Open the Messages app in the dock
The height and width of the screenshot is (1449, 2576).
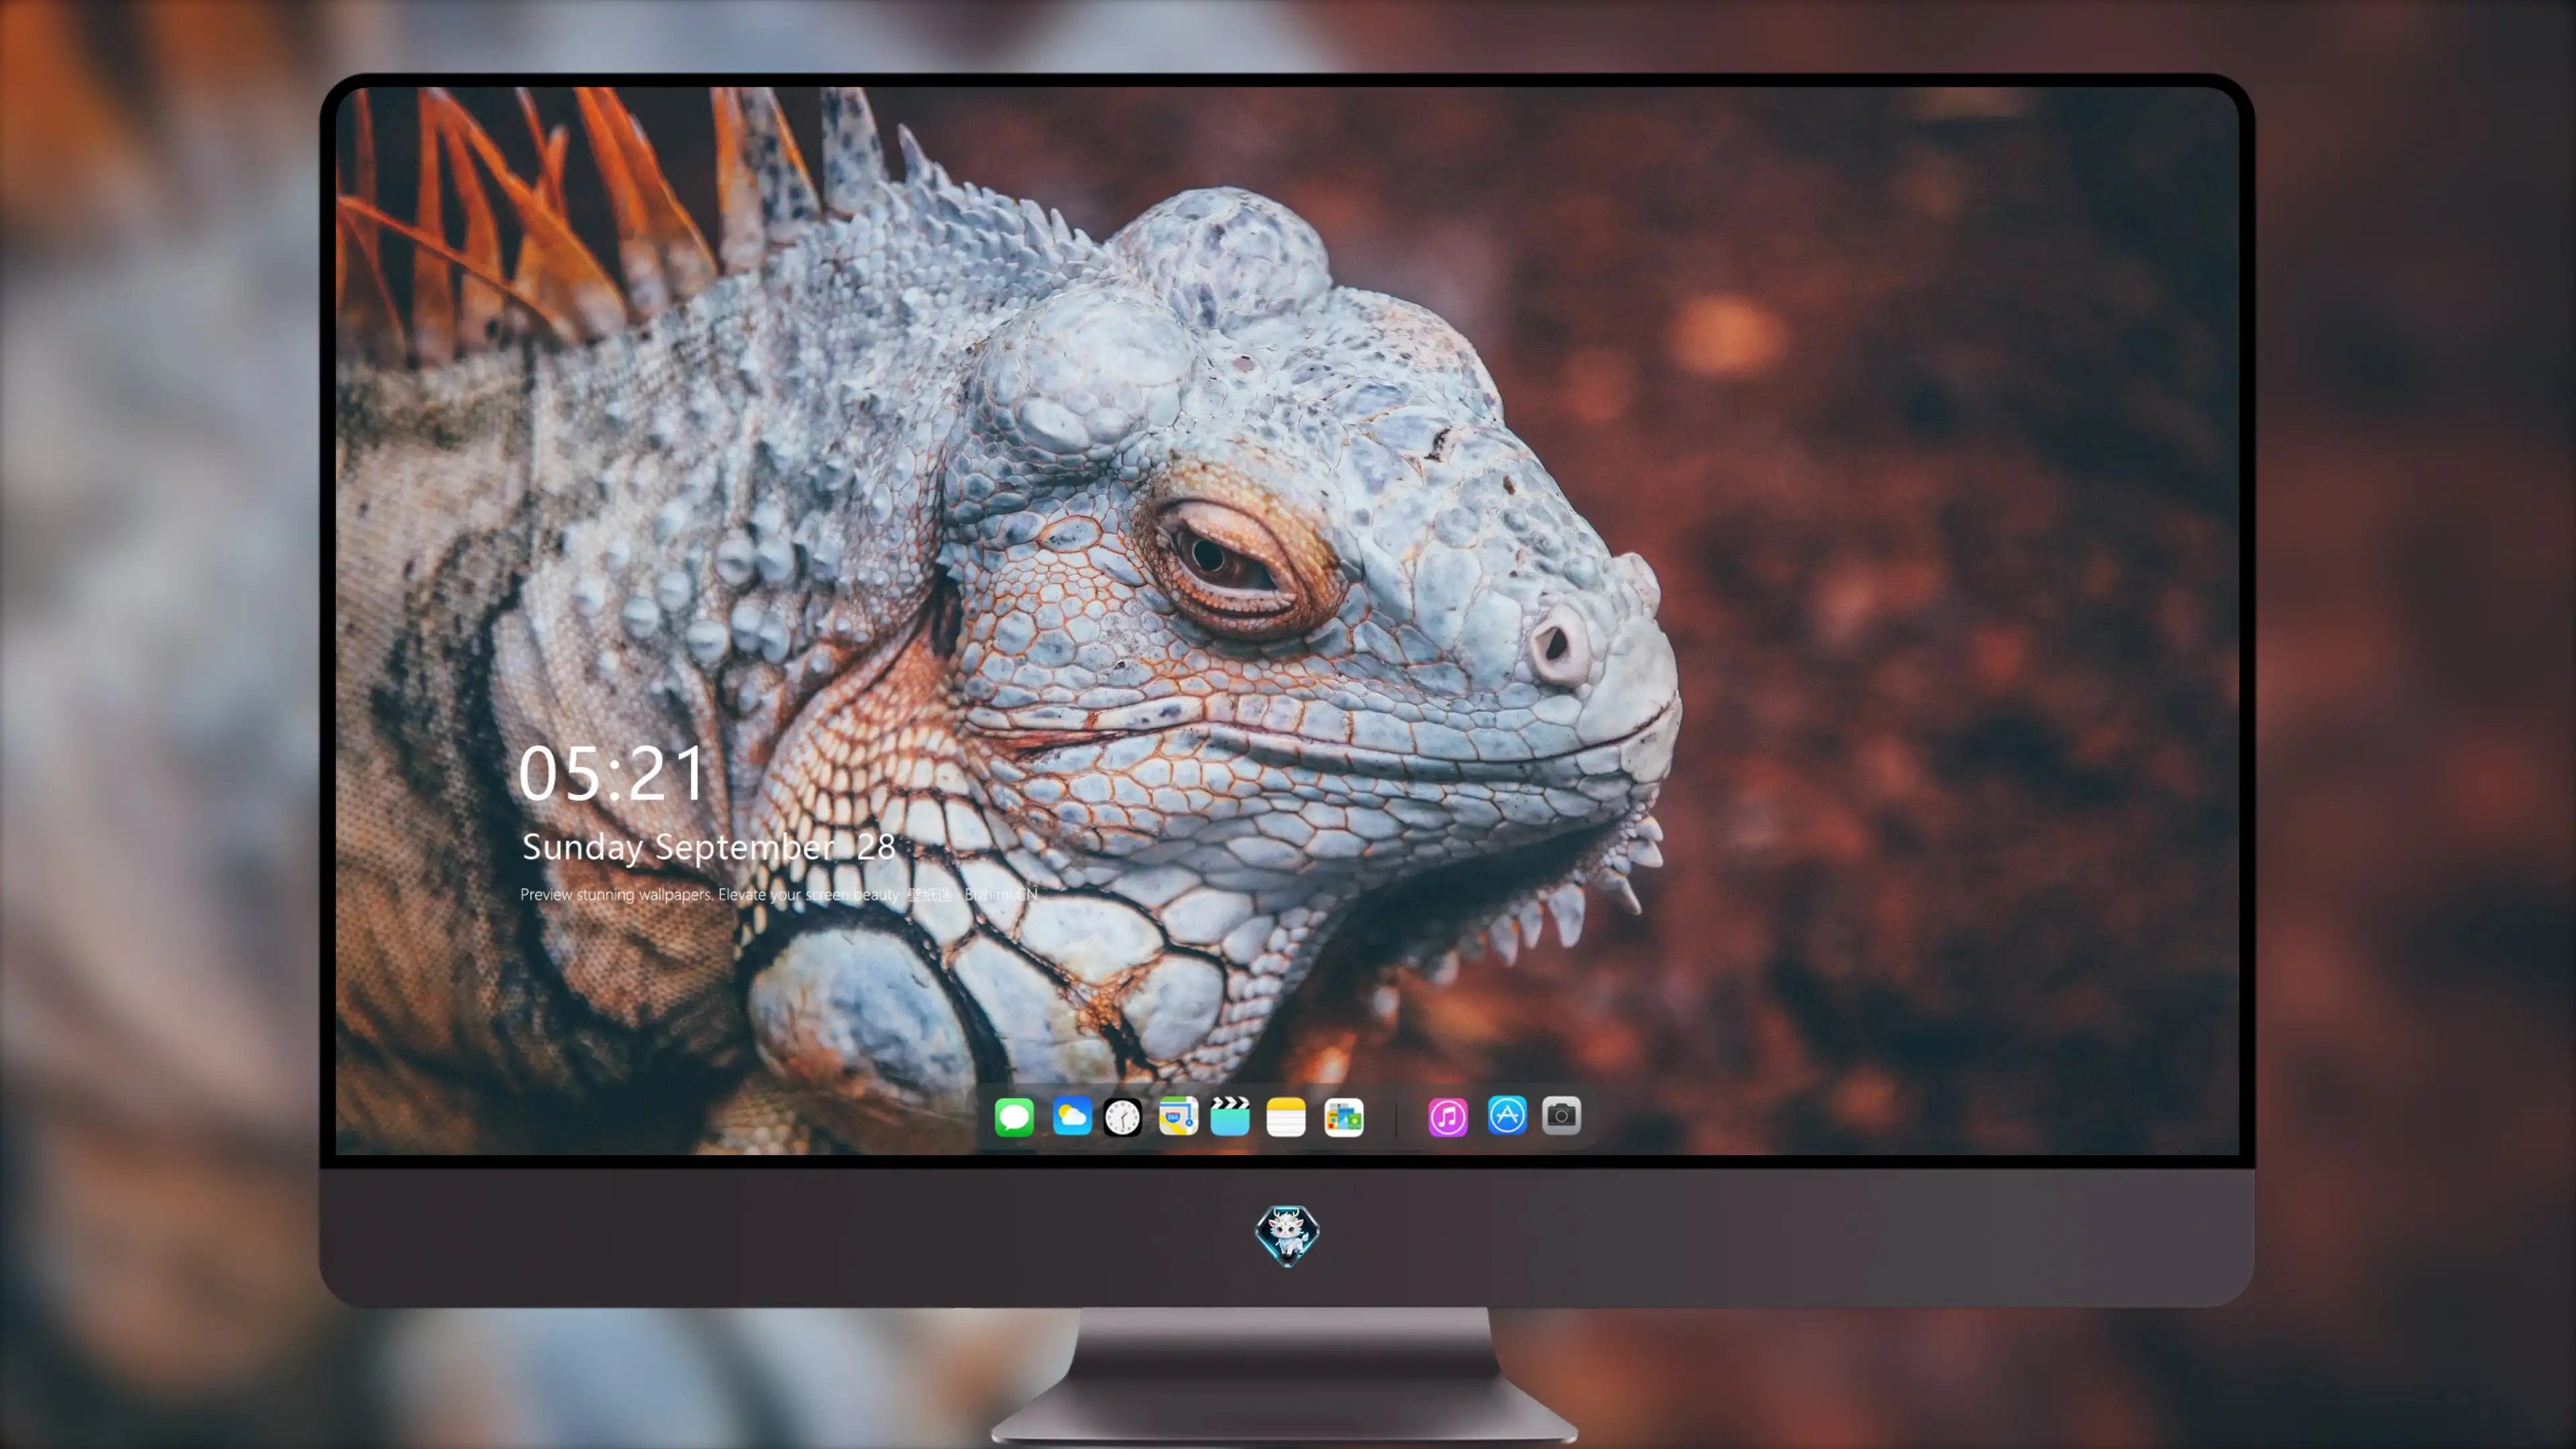[1014, 1116]
